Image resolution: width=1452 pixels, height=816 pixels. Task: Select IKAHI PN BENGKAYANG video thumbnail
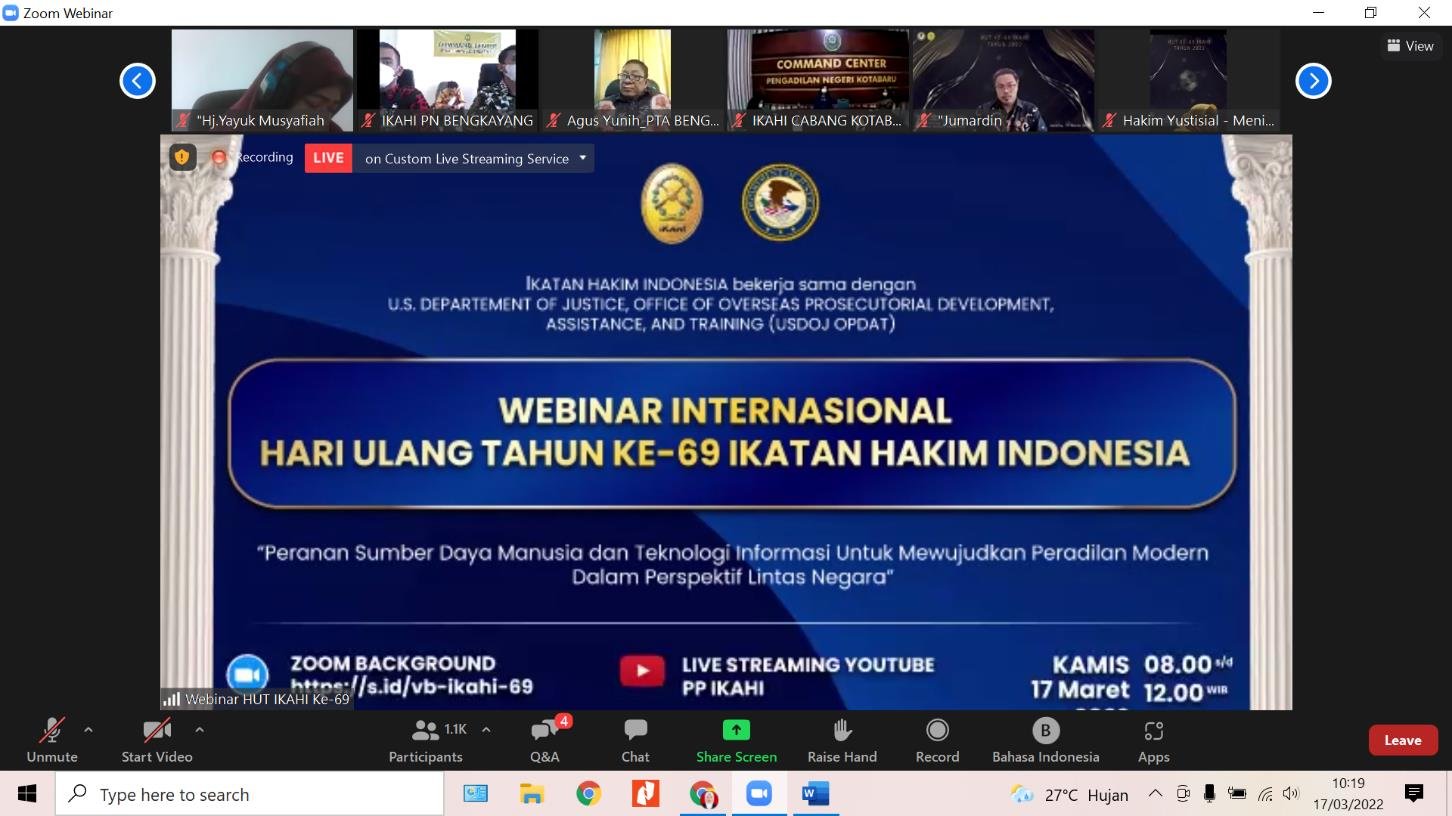[447, 80]
